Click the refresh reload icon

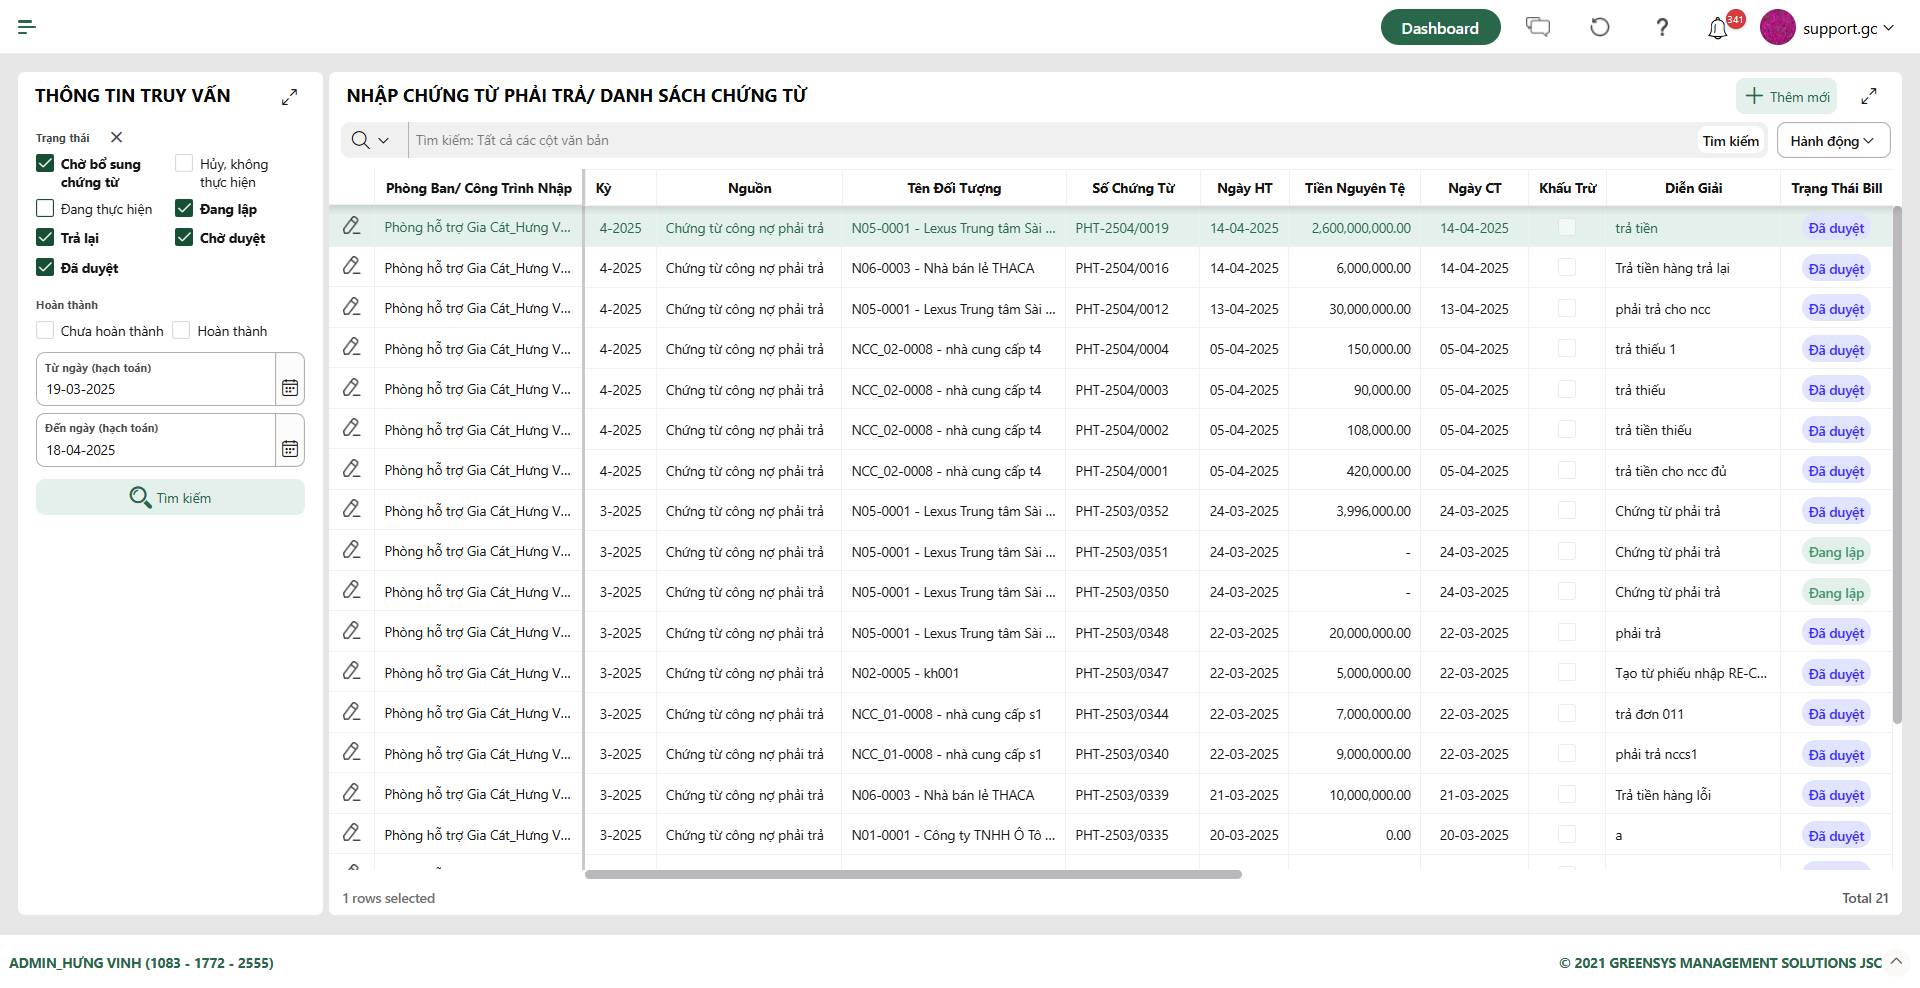1600,27
